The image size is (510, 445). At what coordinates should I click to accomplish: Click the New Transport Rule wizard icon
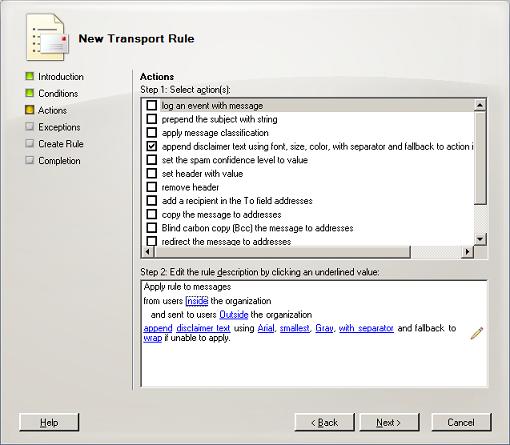coord(47,37)
